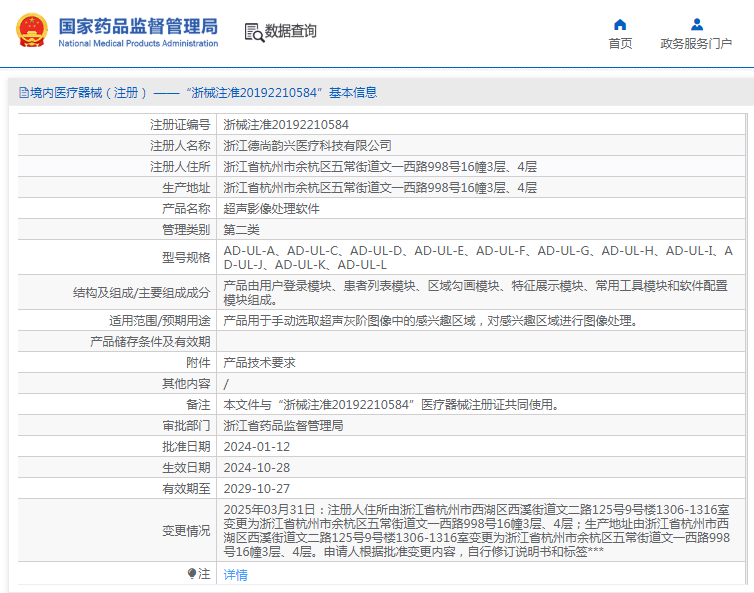Click the national emblem logo

(x=32, y=30)
